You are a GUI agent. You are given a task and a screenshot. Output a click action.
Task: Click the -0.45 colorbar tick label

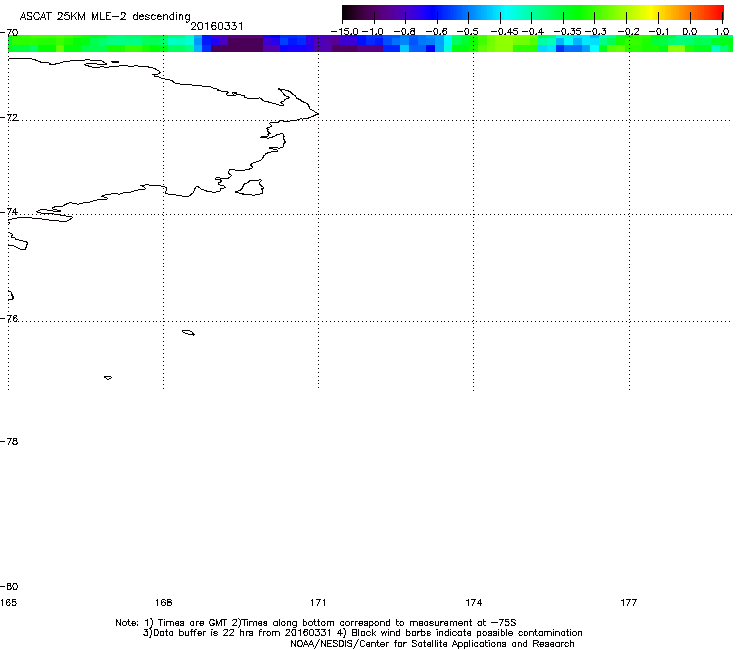(x=505, y=32)
